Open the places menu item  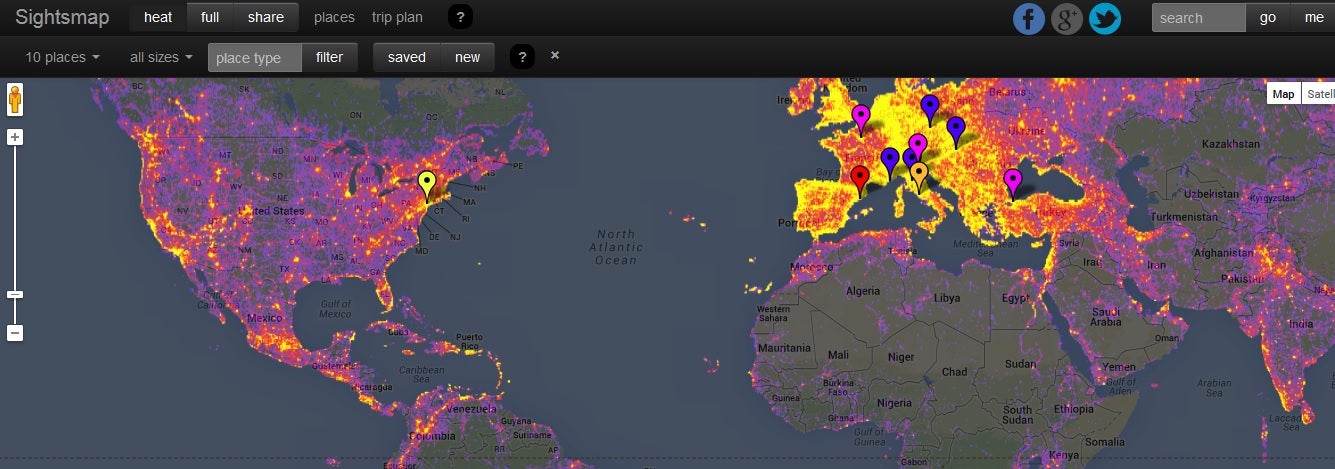pos(334,17)
